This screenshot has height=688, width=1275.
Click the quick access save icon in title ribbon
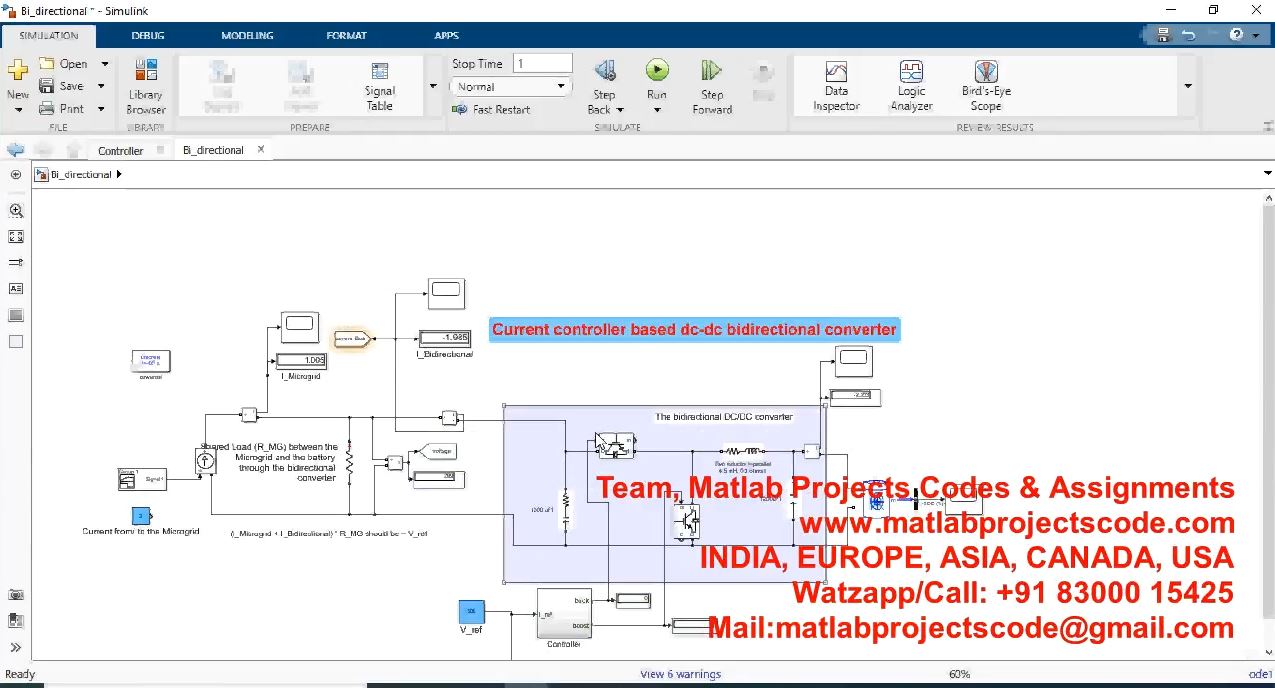tap(1163, 34)
